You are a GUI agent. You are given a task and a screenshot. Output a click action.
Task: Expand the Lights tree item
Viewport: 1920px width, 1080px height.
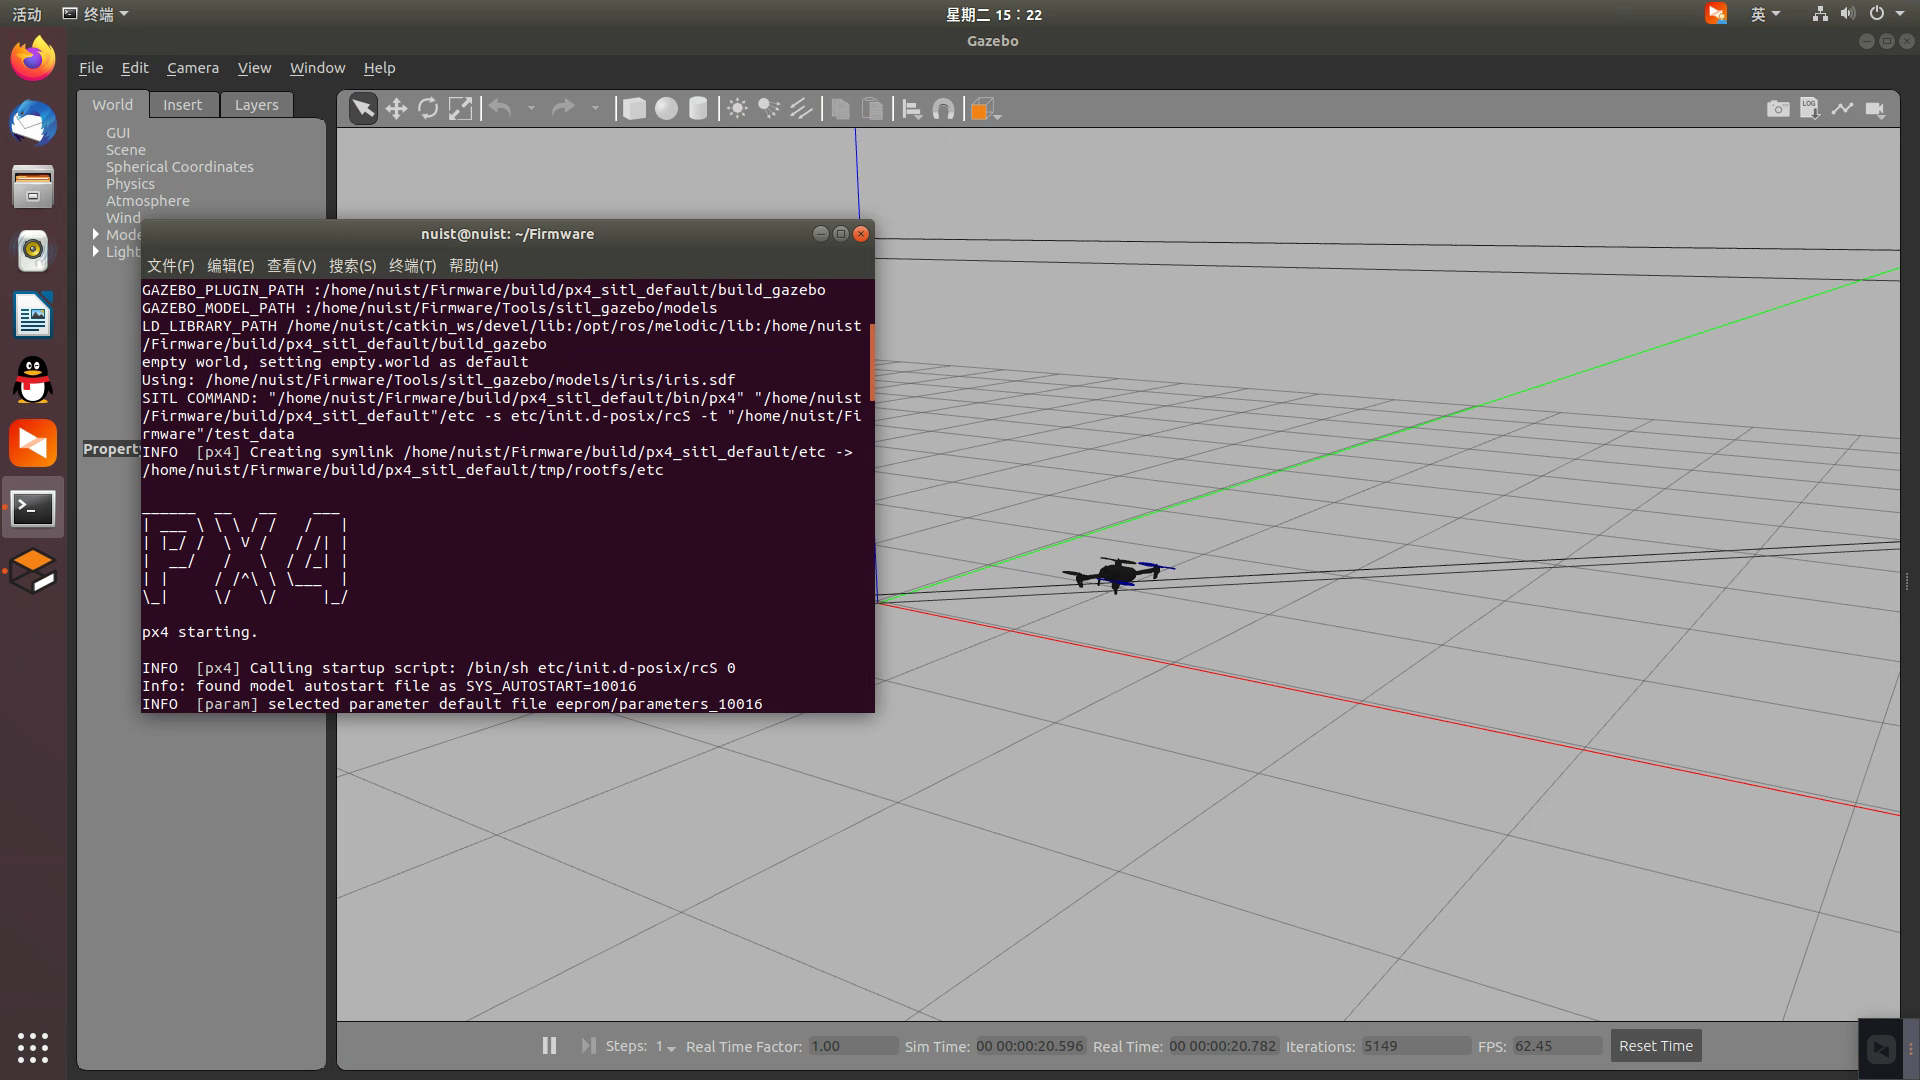[x=96, y=251]
